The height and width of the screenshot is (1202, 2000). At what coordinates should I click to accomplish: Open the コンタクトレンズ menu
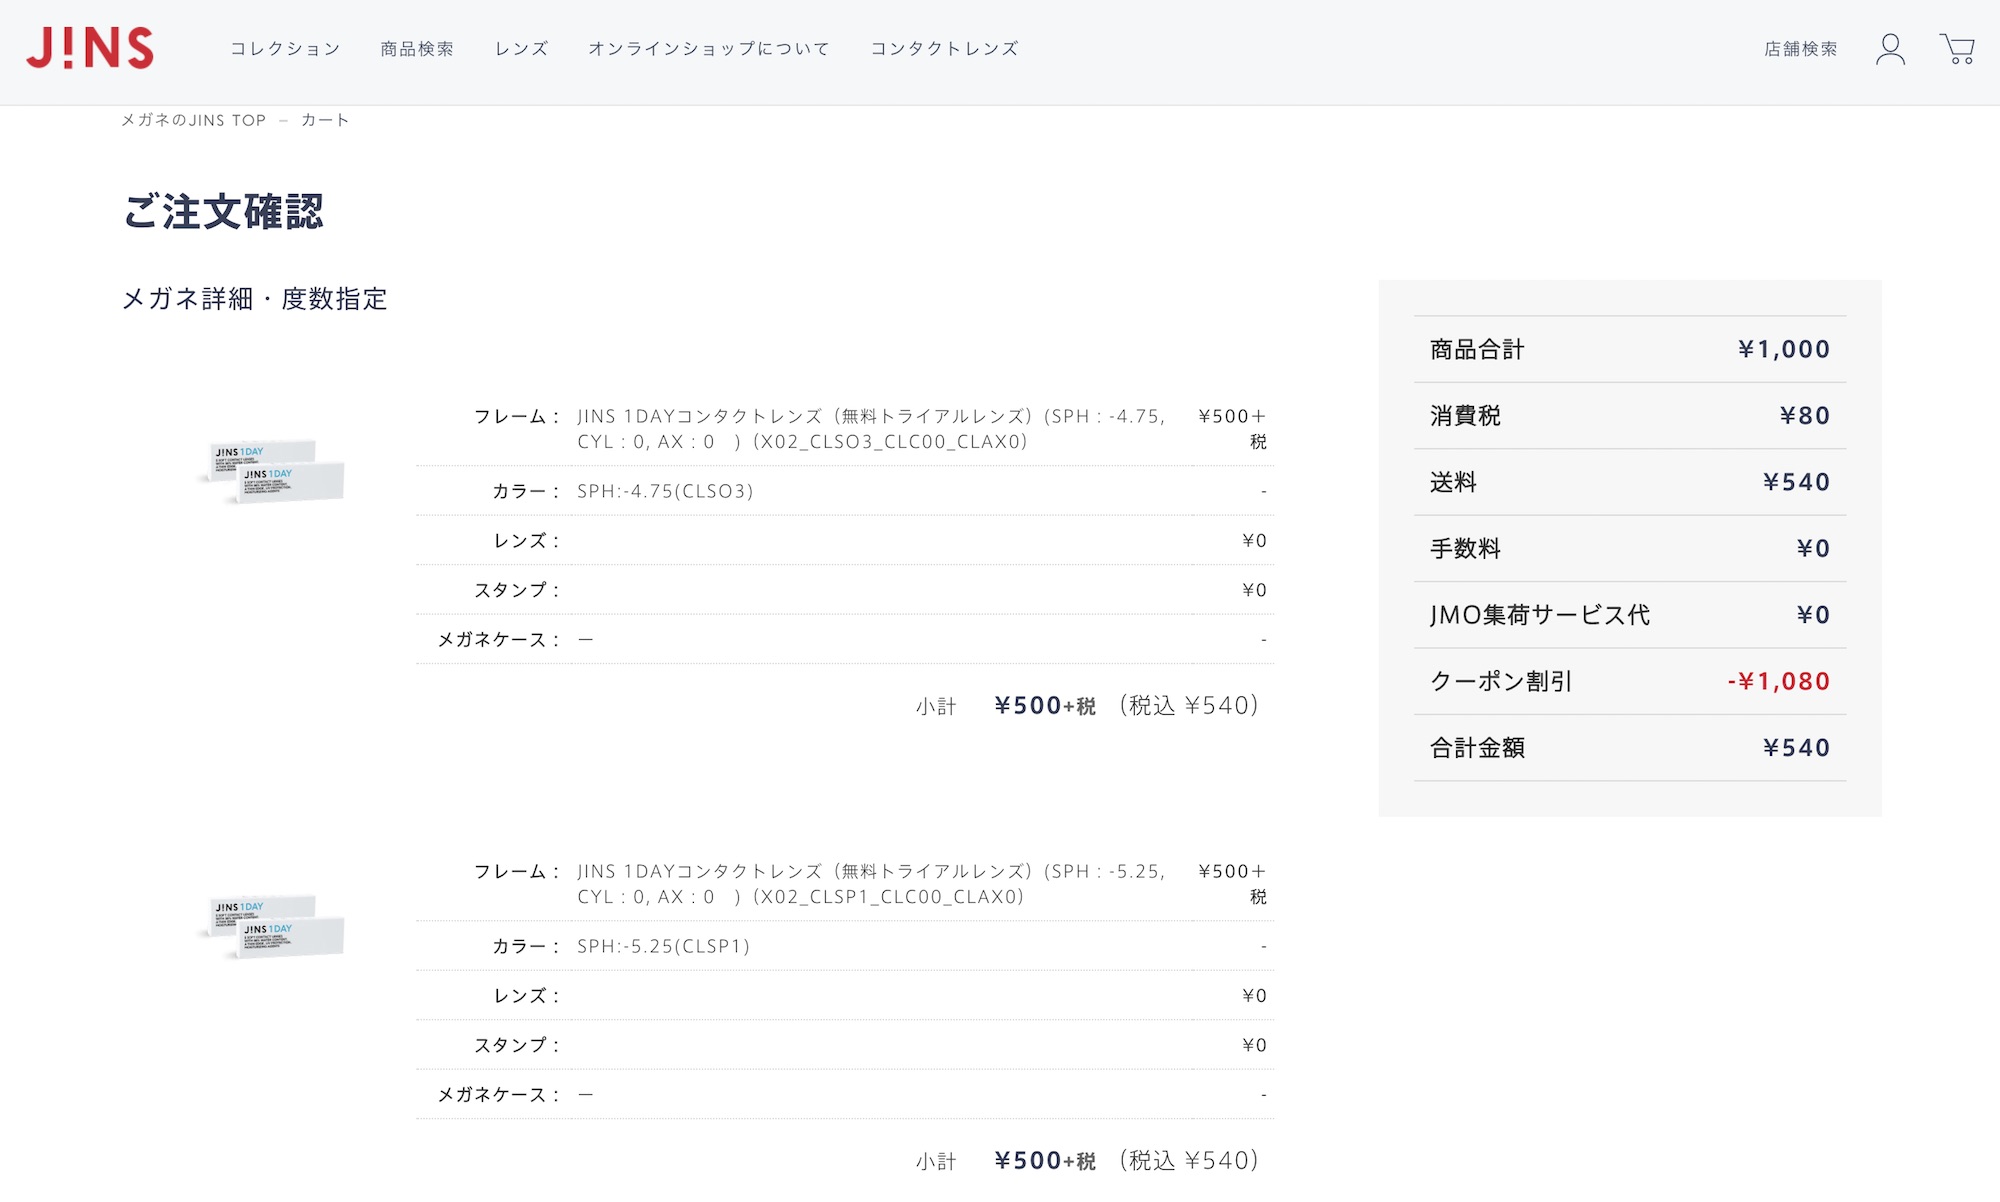point(944,48)
